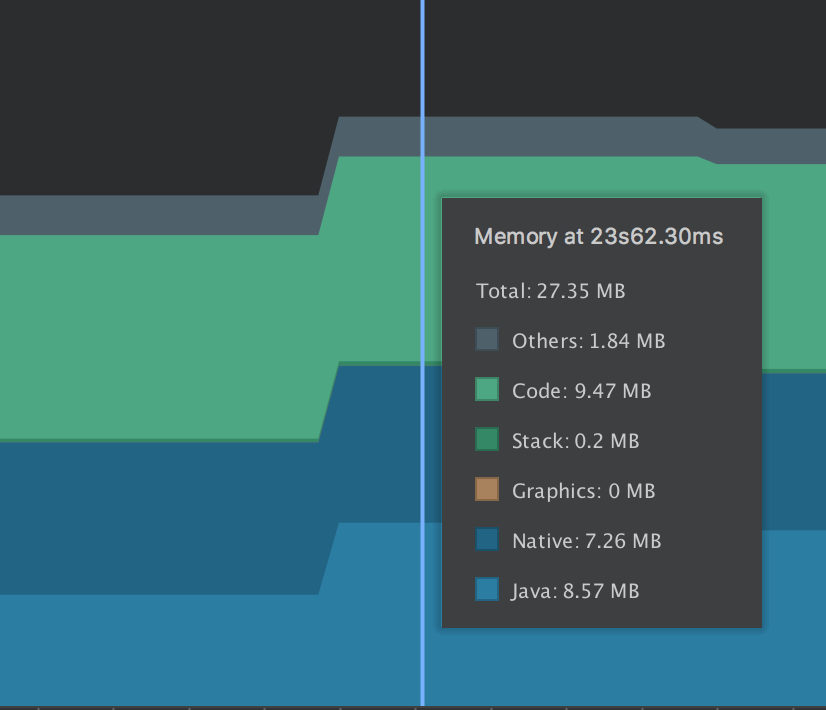This screenshot has height=710, width=826.
Task: Click the Stack legend swatch icon
Action: (x=487, y=439)
